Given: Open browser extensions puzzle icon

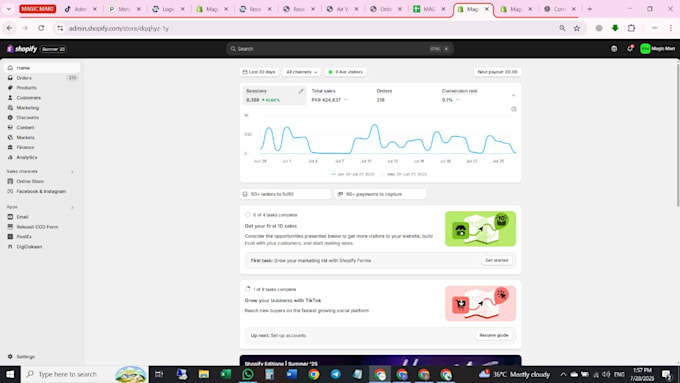Looking at the screenshot, I should (x=631, y=28).
